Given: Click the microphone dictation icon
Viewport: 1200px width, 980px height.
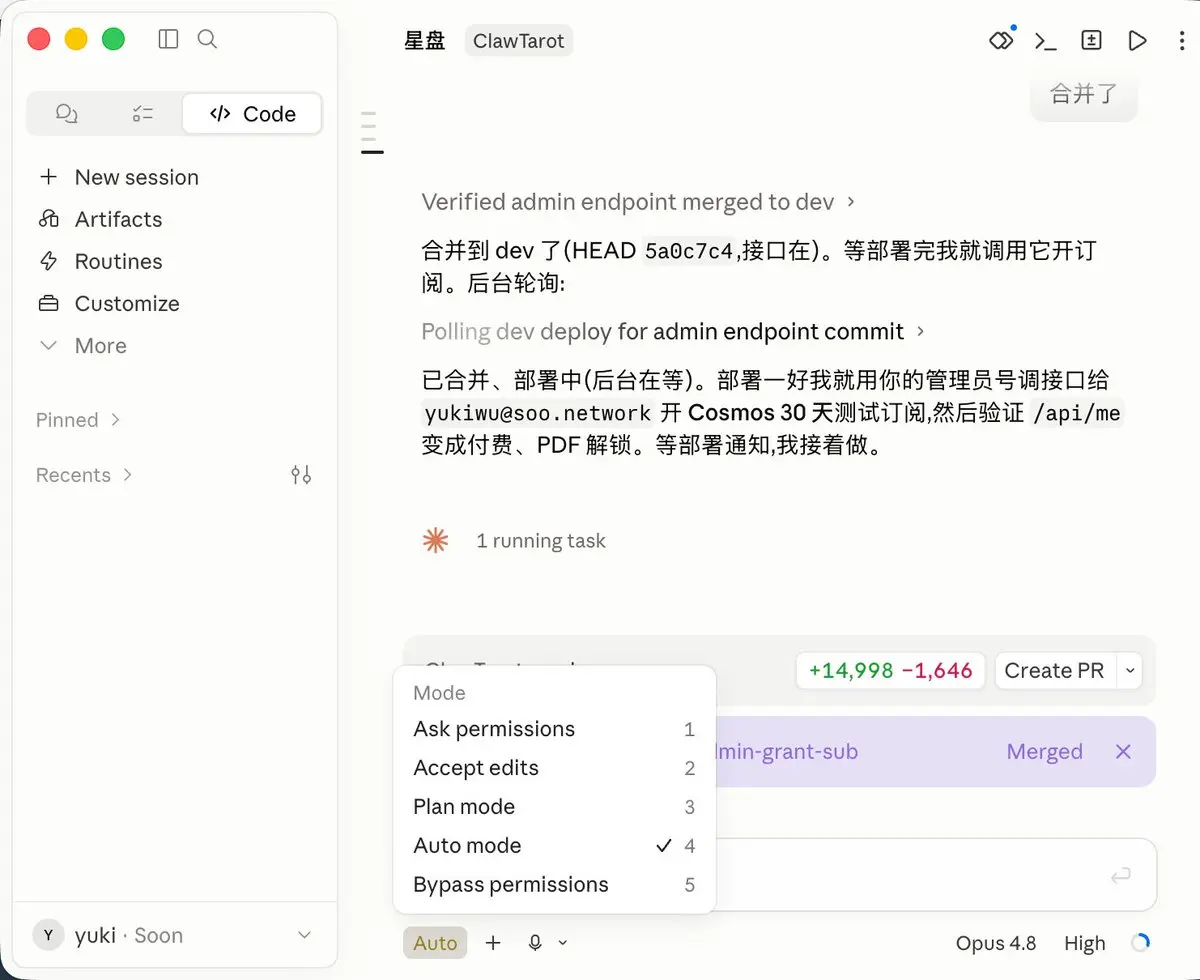Looking at the screenshot, I should [535, 943].
